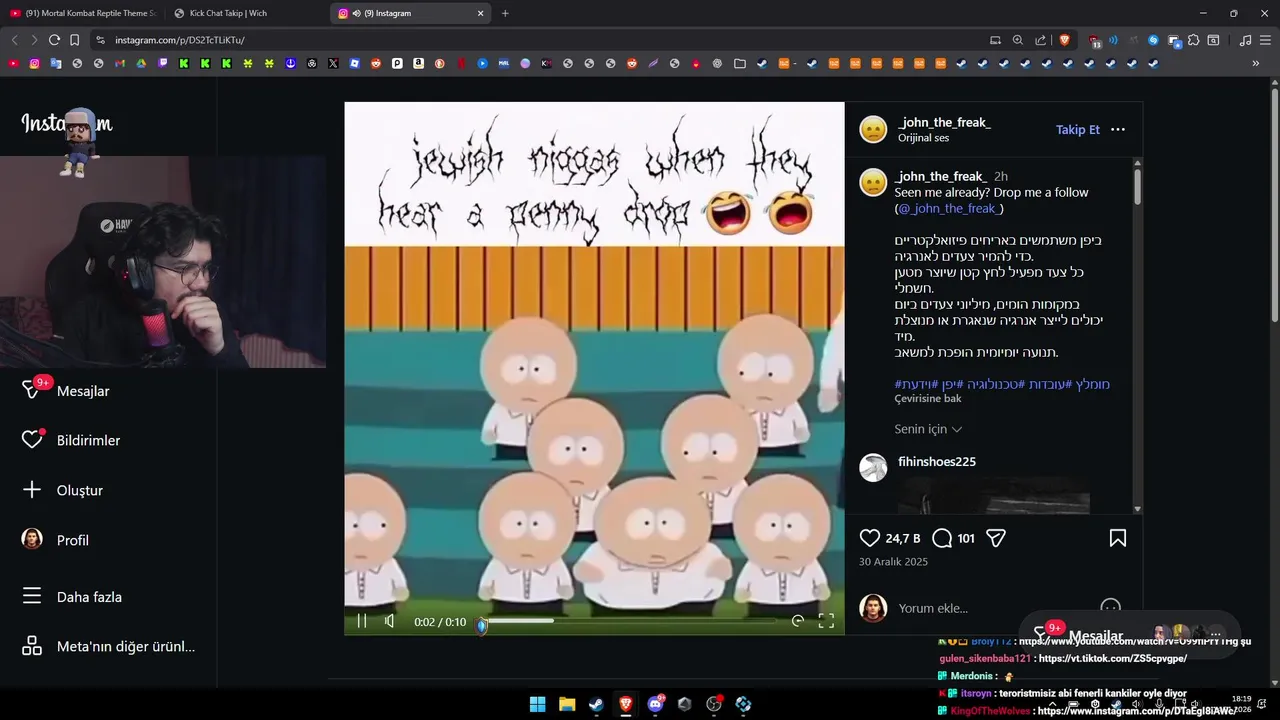The image size is (1280, 720).
Task: Open the Brave hamburger main menu
Action: point(1265,40)
